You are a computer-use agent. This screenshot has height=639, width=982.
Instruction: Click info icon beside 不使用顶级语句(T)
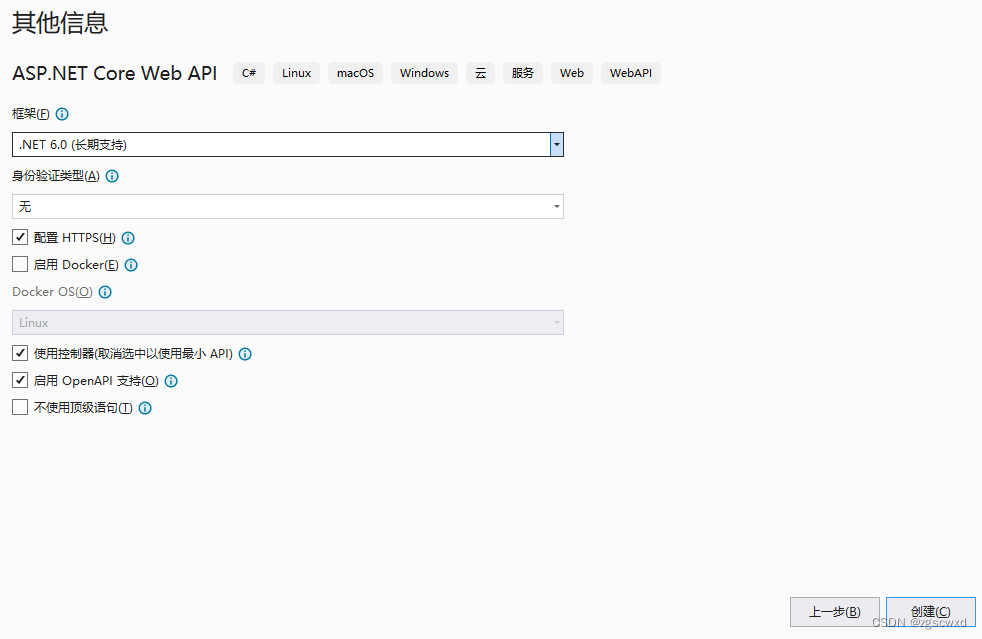click(x=145, y=408)
